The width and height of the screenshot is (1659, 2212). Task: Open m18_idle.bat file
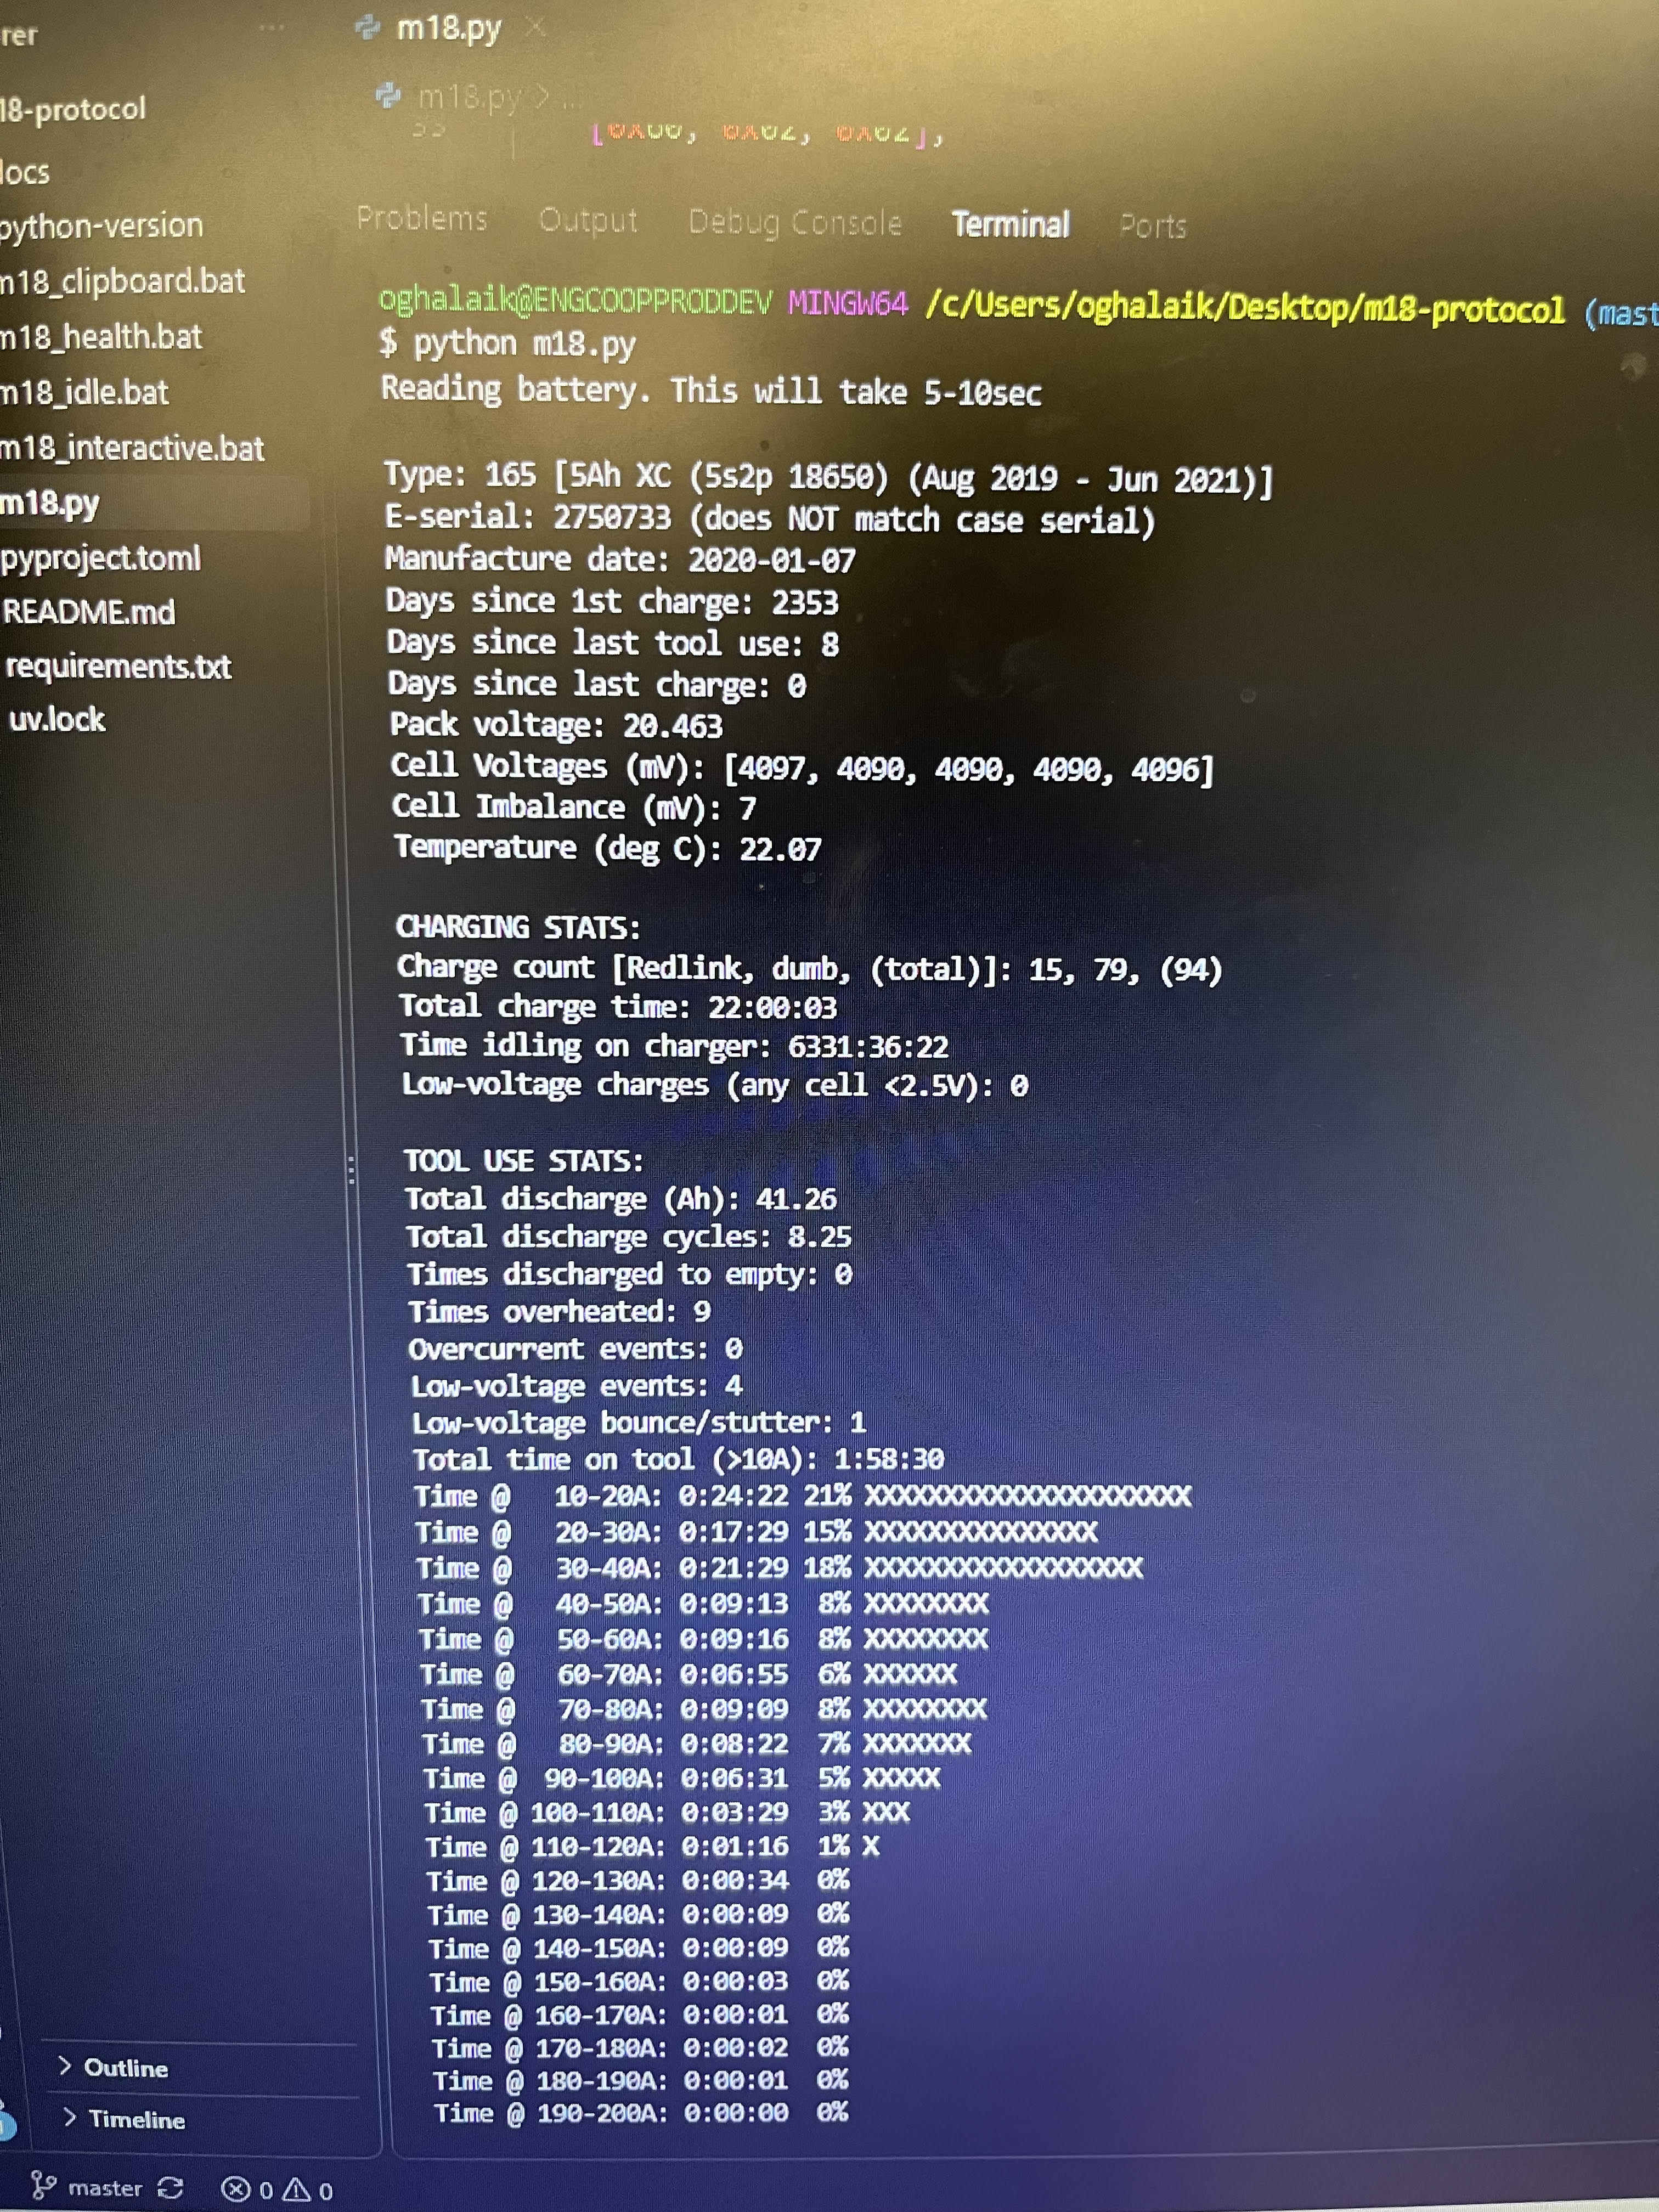click(x=84, y=392)
